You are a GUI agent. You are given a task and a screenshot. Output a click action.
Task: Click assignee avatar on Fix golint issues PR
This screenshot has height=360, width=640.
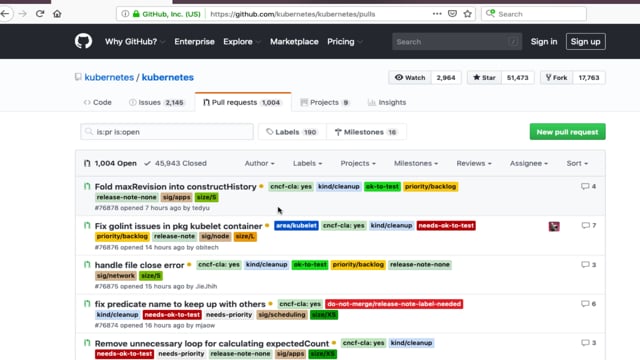coord(554,226)
